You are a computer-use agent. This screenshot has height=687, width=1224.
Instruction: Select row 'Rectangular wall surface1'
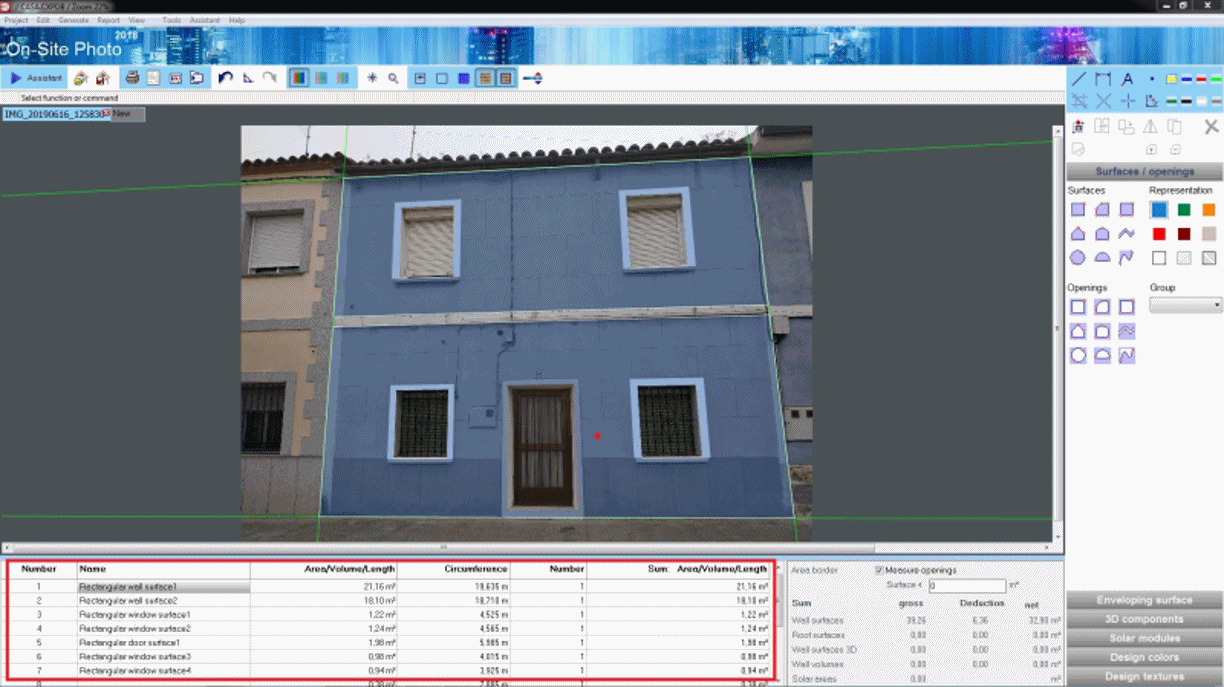pos(391,587)
